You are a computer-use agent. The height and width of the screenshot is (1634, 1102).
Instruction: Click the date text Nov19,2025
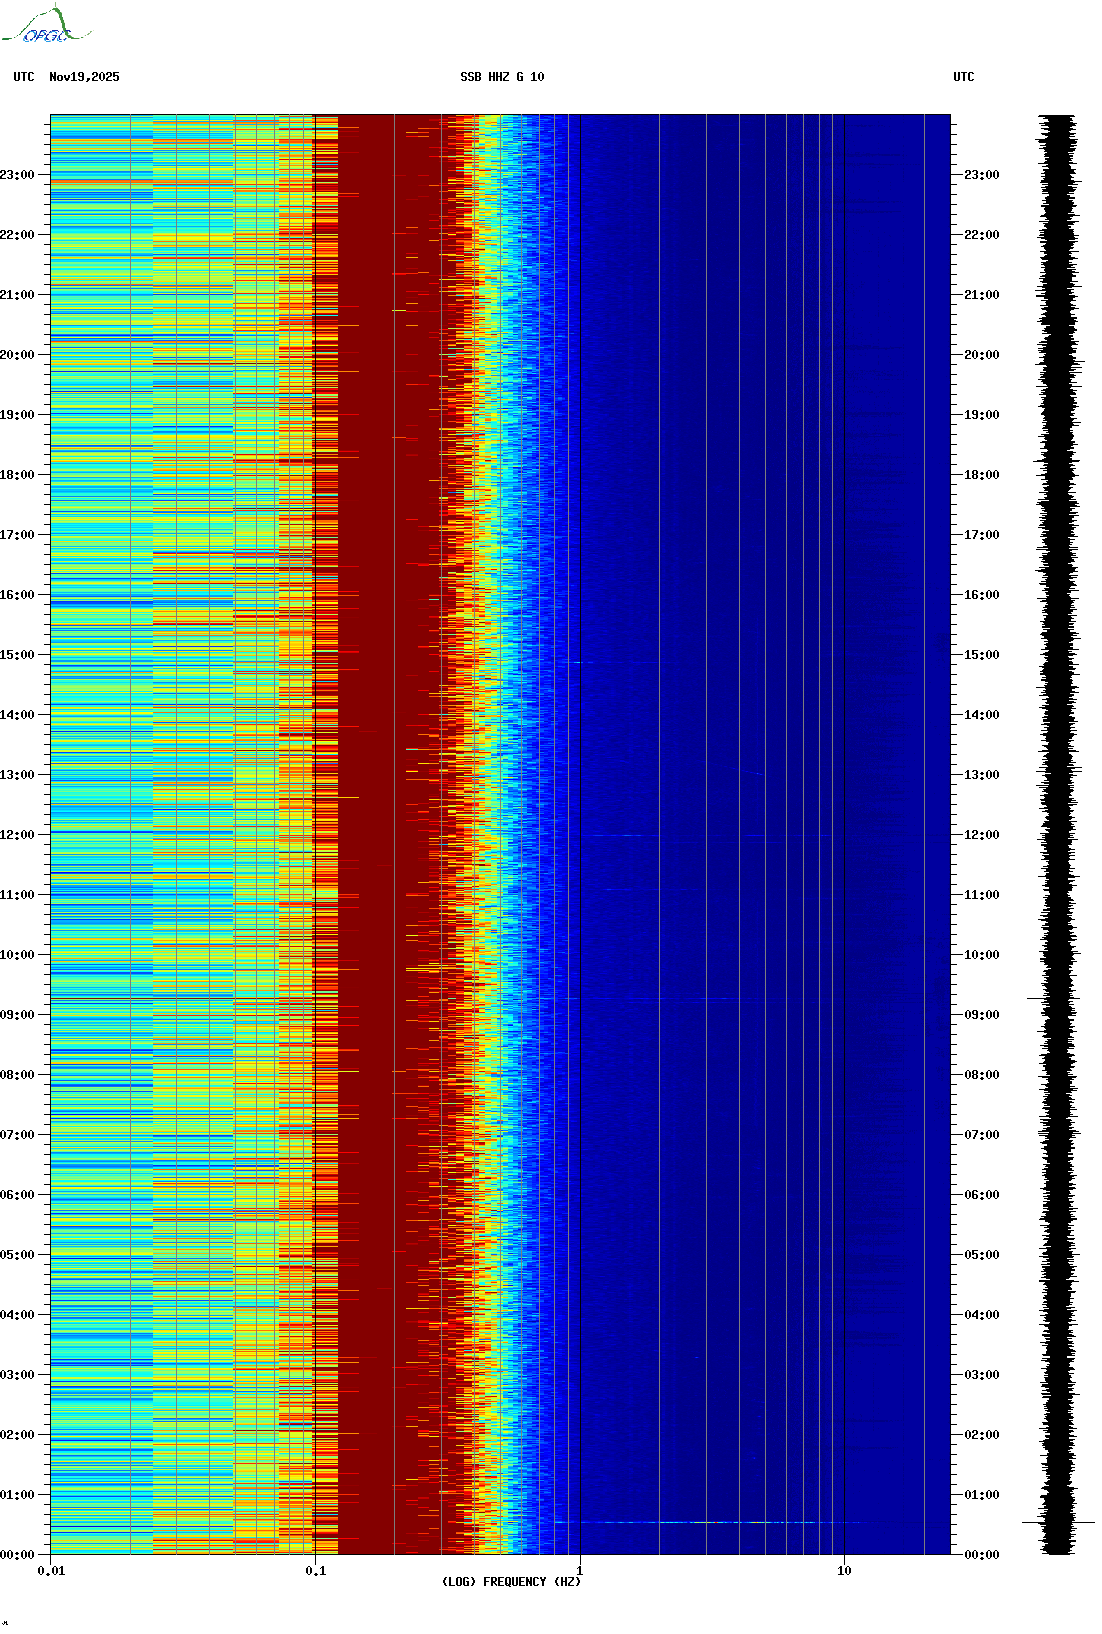[x=84, y=77]
